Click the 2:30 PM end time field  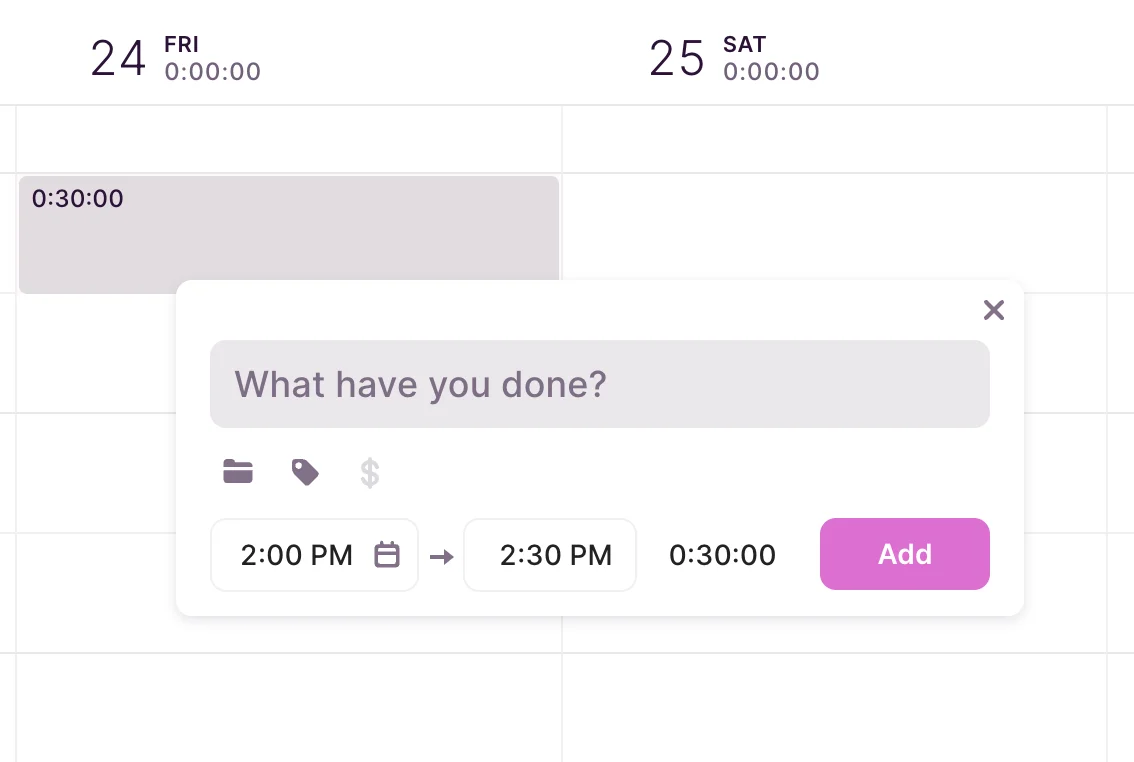[x=555, y=555]
